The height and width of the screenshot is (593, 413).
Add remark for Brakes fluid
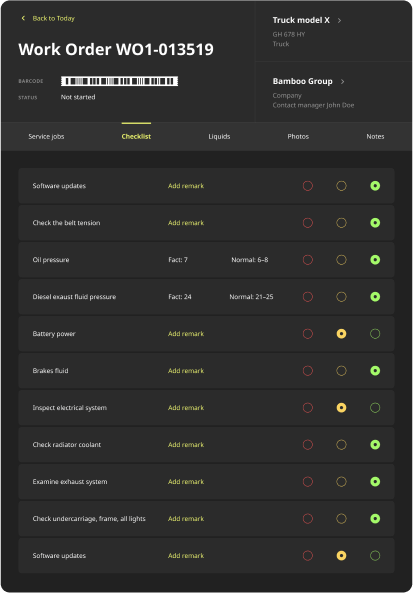click(x=186, y=371)
